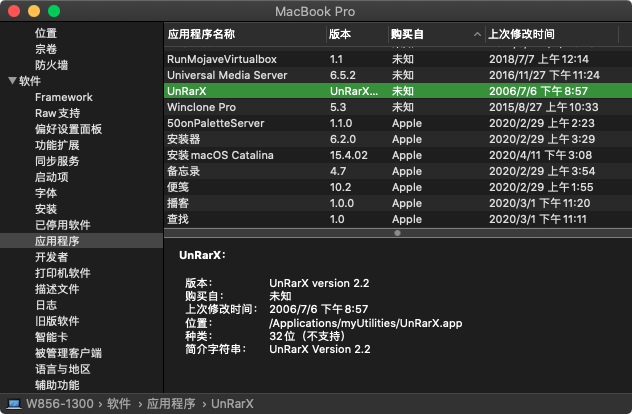
Task: Click the 版本 column header
Action: (x=340, y=34)
